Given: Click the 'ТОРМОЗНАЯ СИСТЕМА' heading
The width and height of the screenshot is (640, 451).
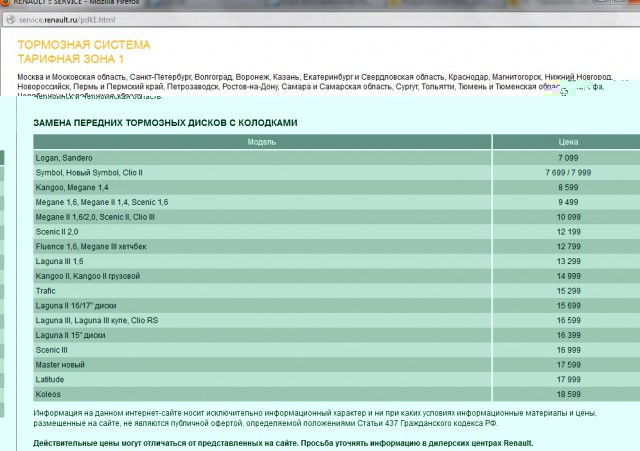Looking at the screenshot, I should (84, 45).
